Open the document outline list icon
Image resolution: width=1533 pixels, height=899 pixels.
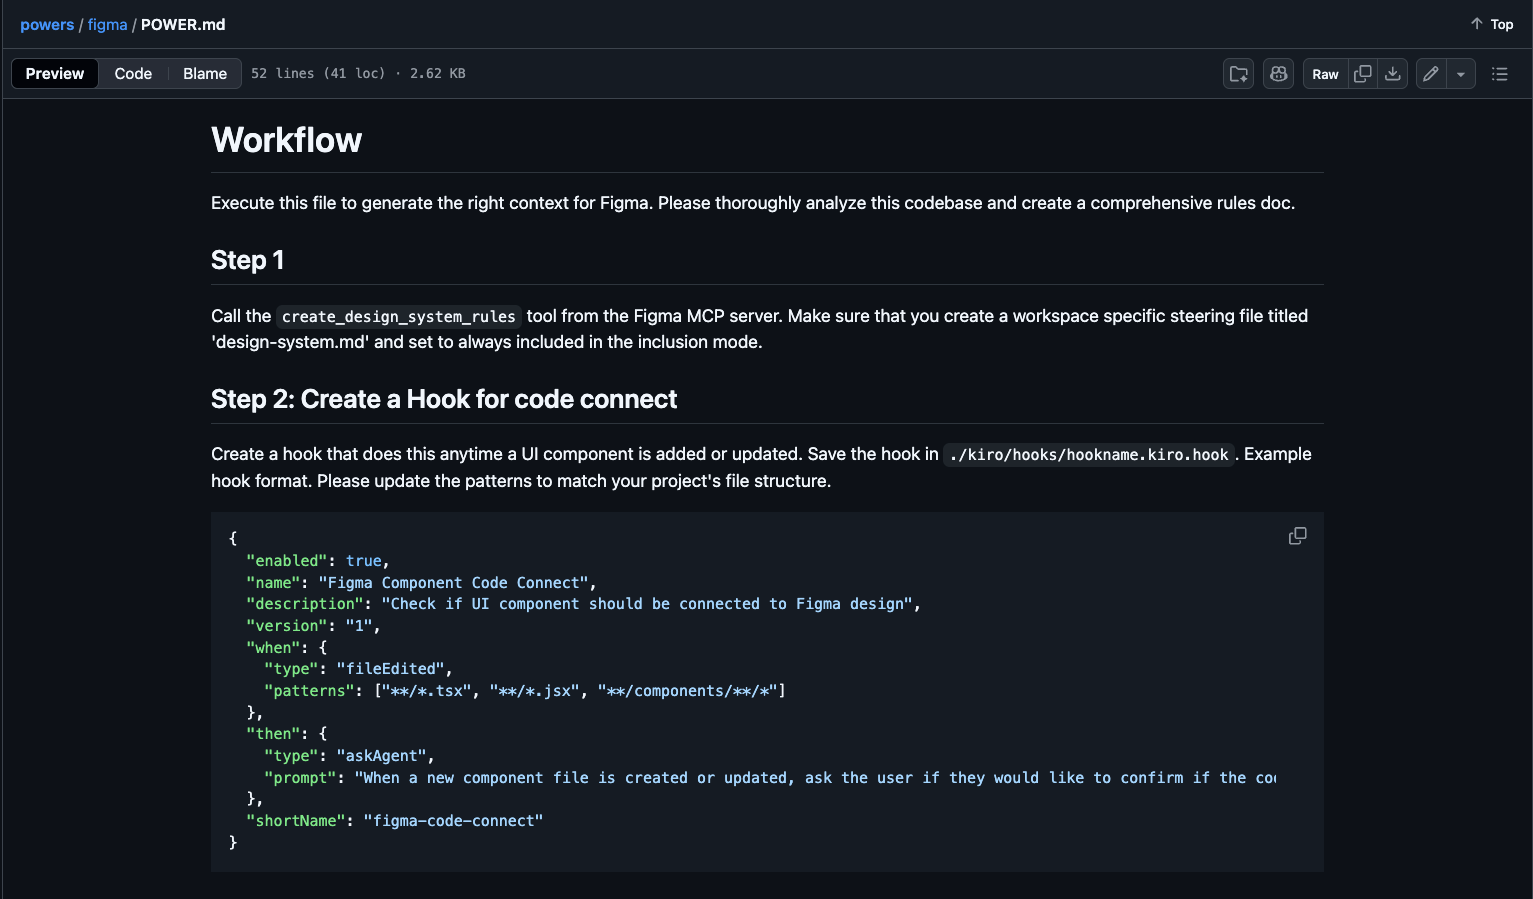[x=1499, y=74]
